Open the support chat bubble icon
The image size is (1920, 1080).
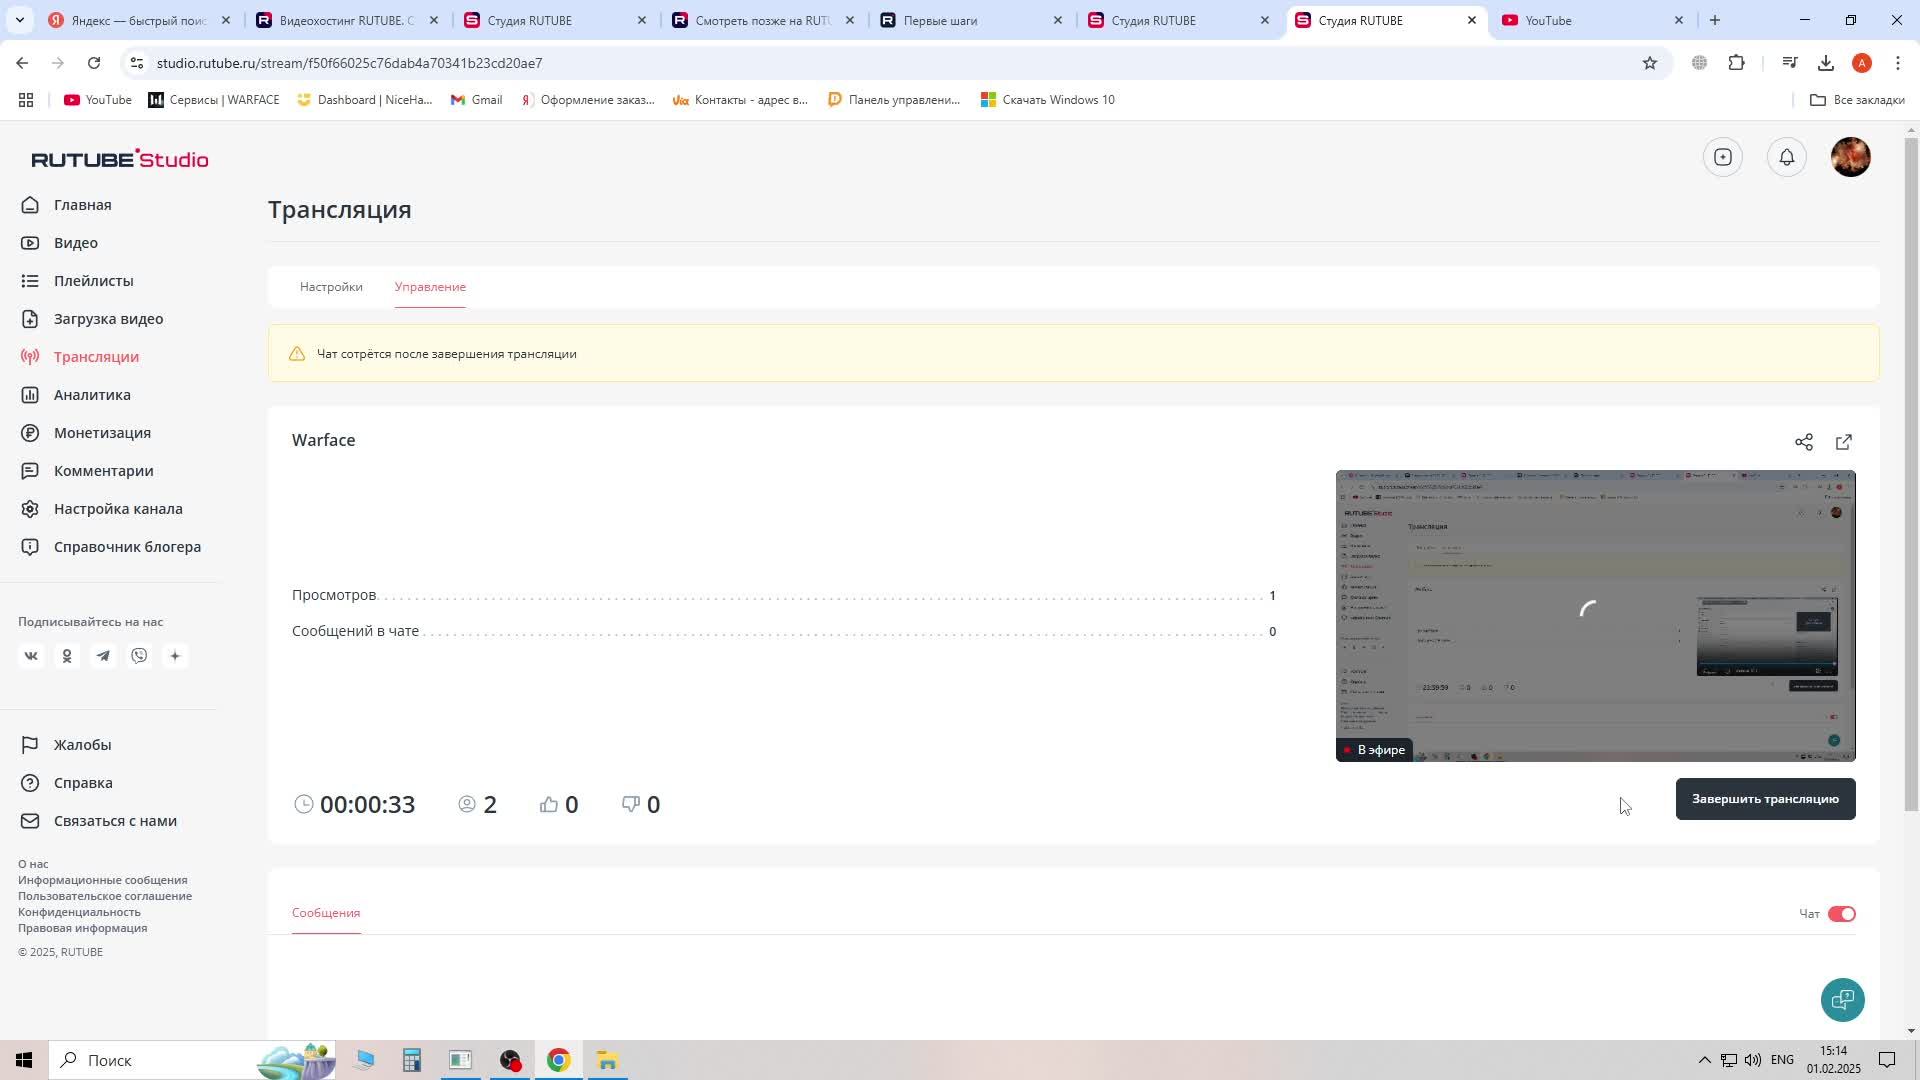(x=1841, y=999)
